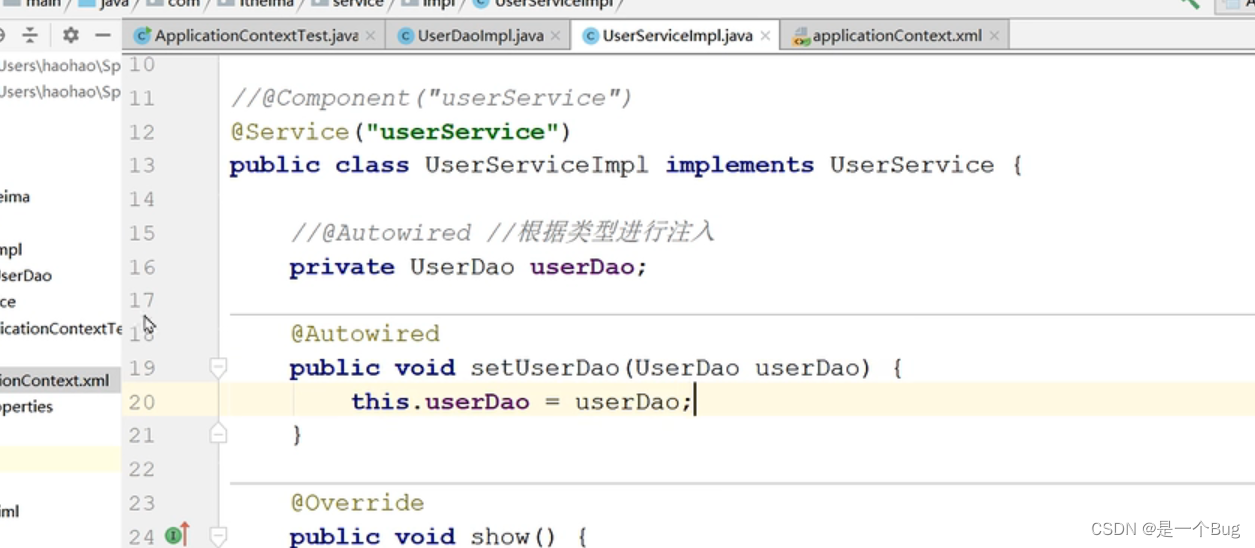
Task: Click the private keyword on line 16
Action: pyautogui.click(x=342, y=267)
